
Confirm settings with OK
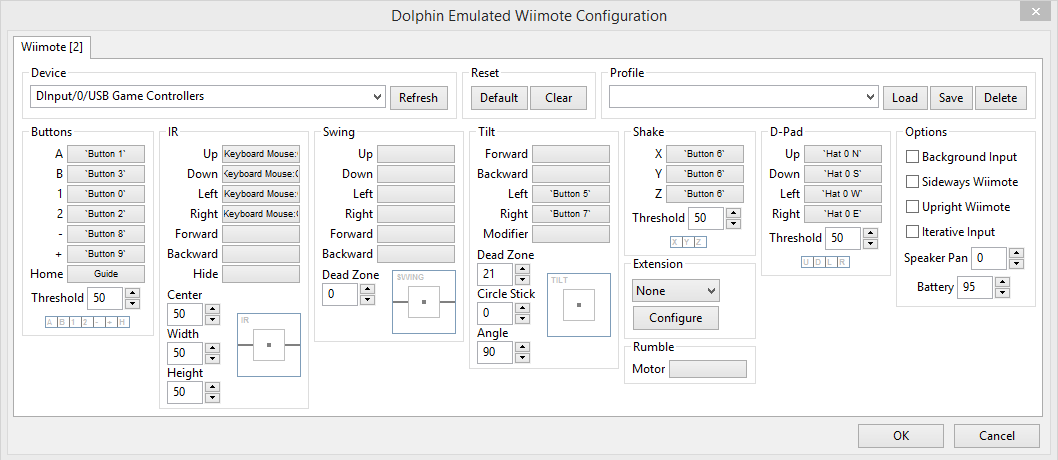(x=901, y=436)
